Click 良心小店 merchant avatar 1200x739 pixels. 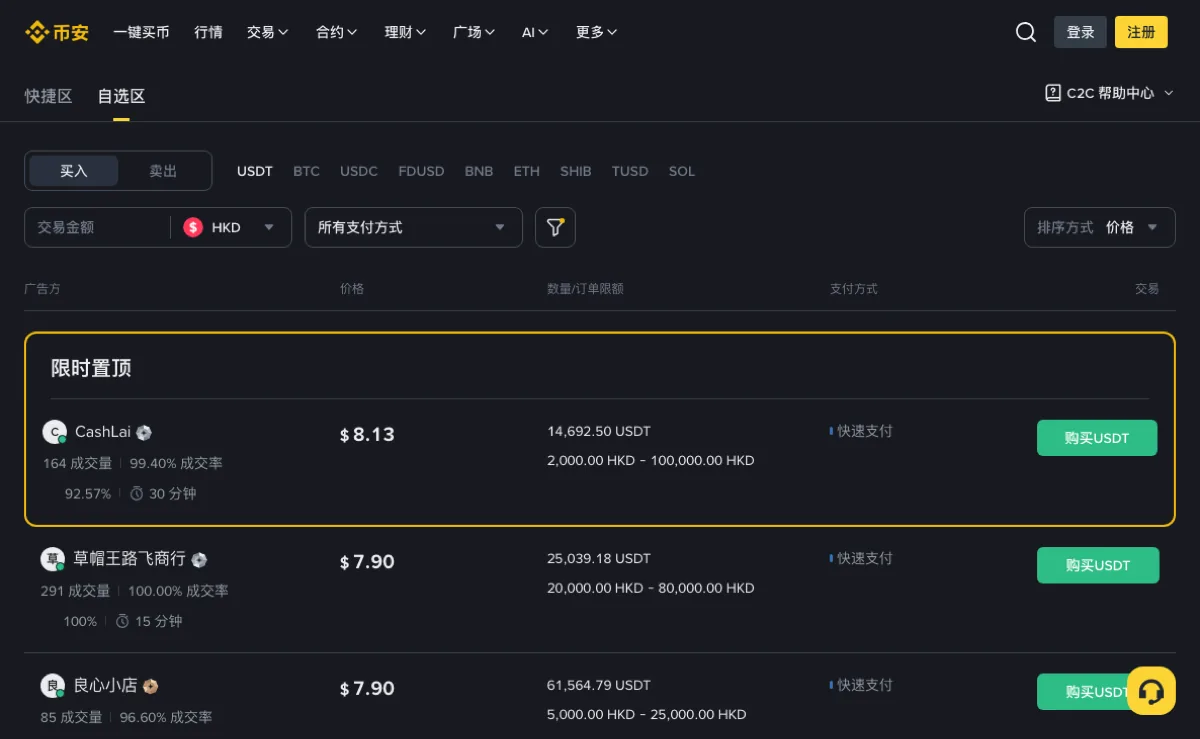coord(52,686)
